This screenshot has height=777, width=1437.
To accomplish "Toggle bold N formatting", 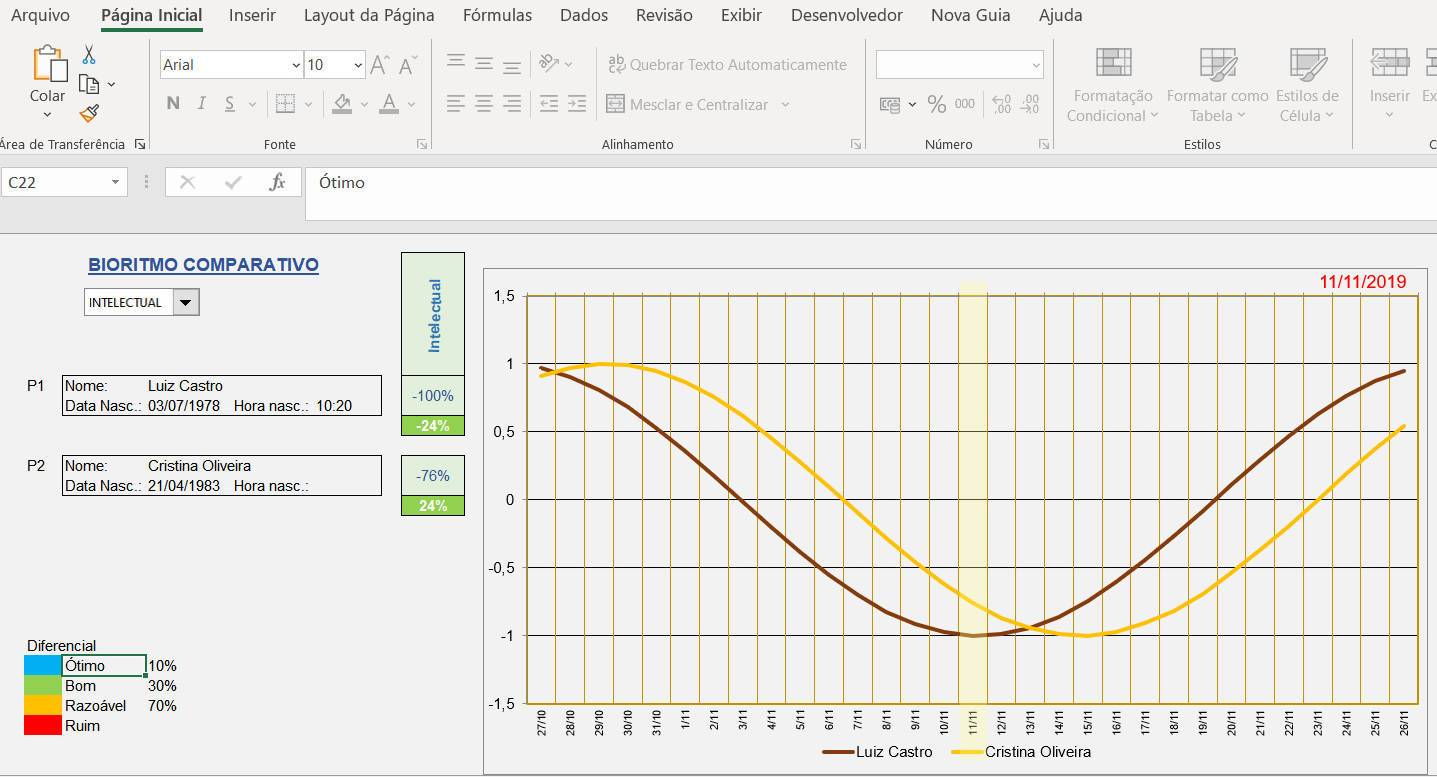I will click(173, 103).
